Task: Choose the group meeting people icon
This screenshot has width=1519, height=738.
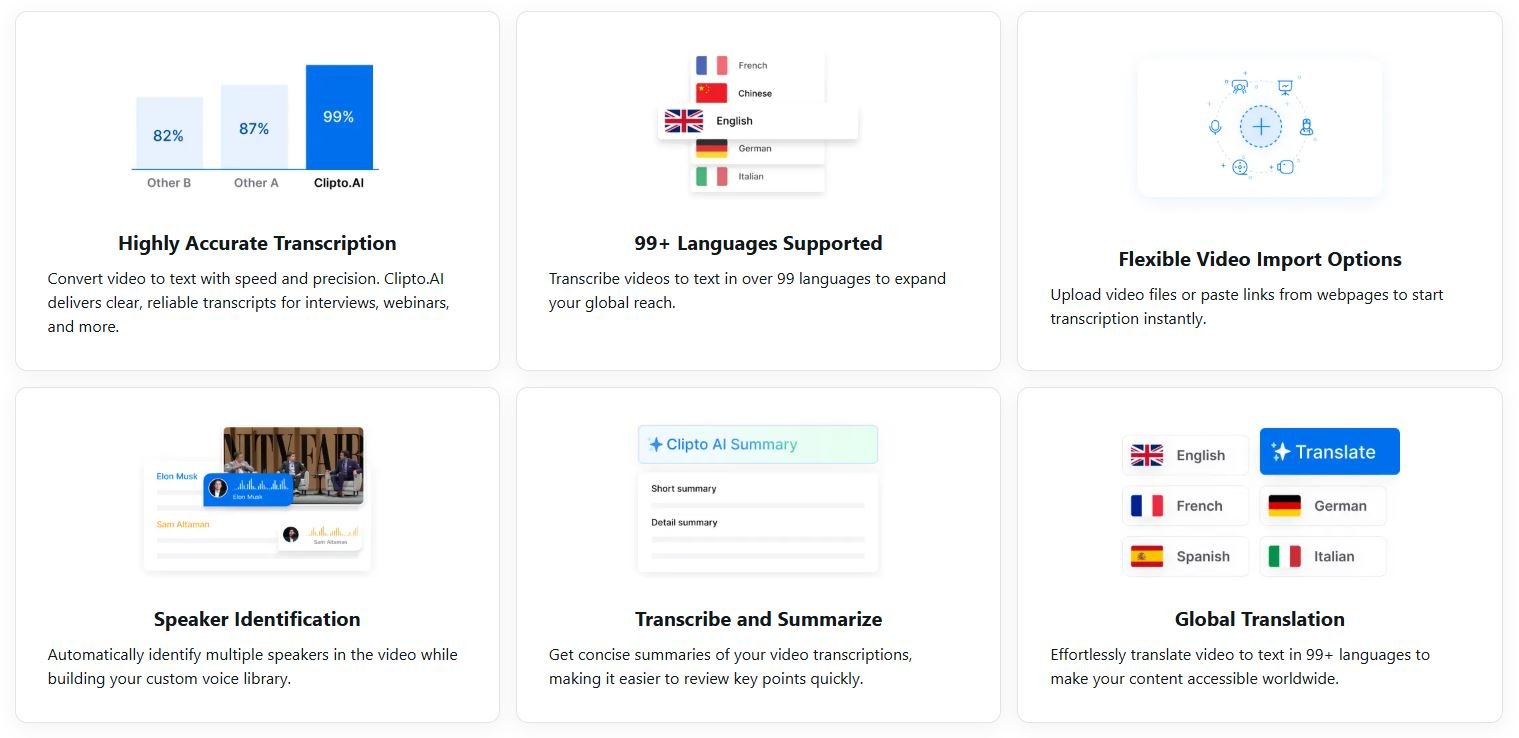Action: click(x=1240, y=87)
